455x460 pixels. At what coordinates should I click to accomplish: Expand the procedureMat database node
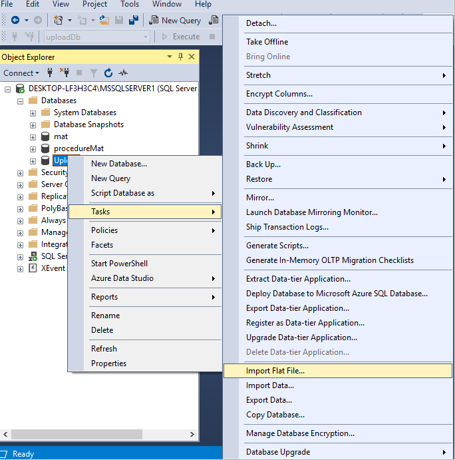click(x=33, y=149)
